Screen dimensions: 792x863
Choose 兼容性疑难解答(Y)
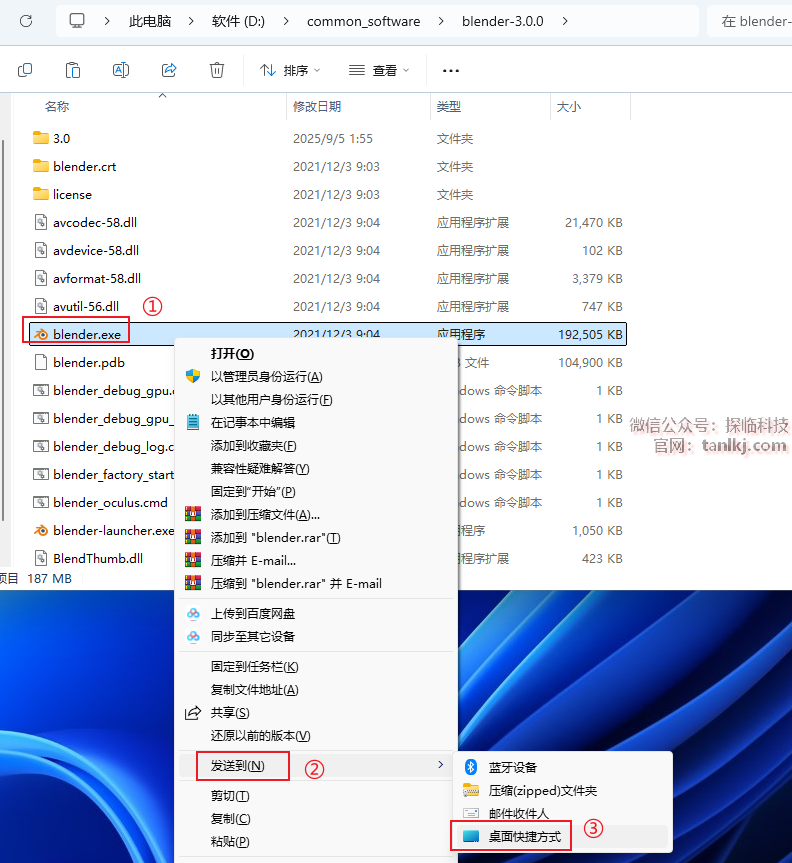click(316, 468)
